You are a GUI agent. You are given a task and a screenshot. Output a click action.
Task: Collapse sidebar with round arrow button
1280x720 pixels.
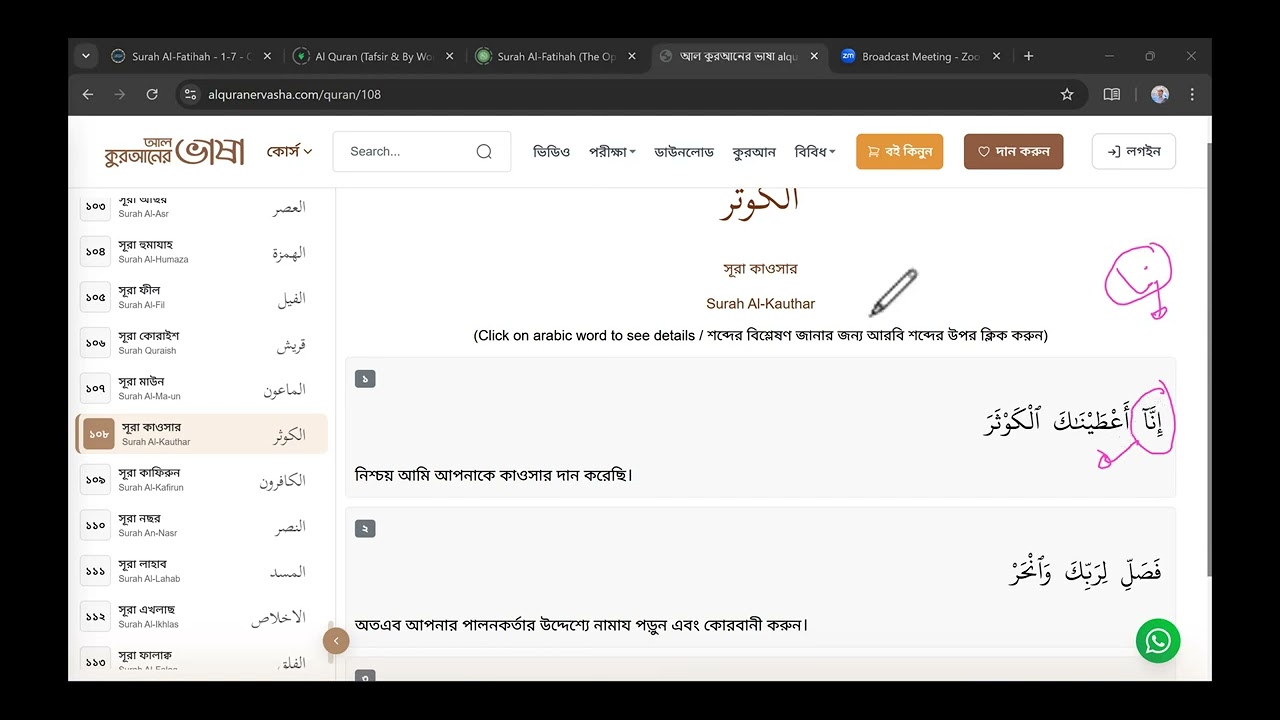pyautogui.click(x=336, y=641)
